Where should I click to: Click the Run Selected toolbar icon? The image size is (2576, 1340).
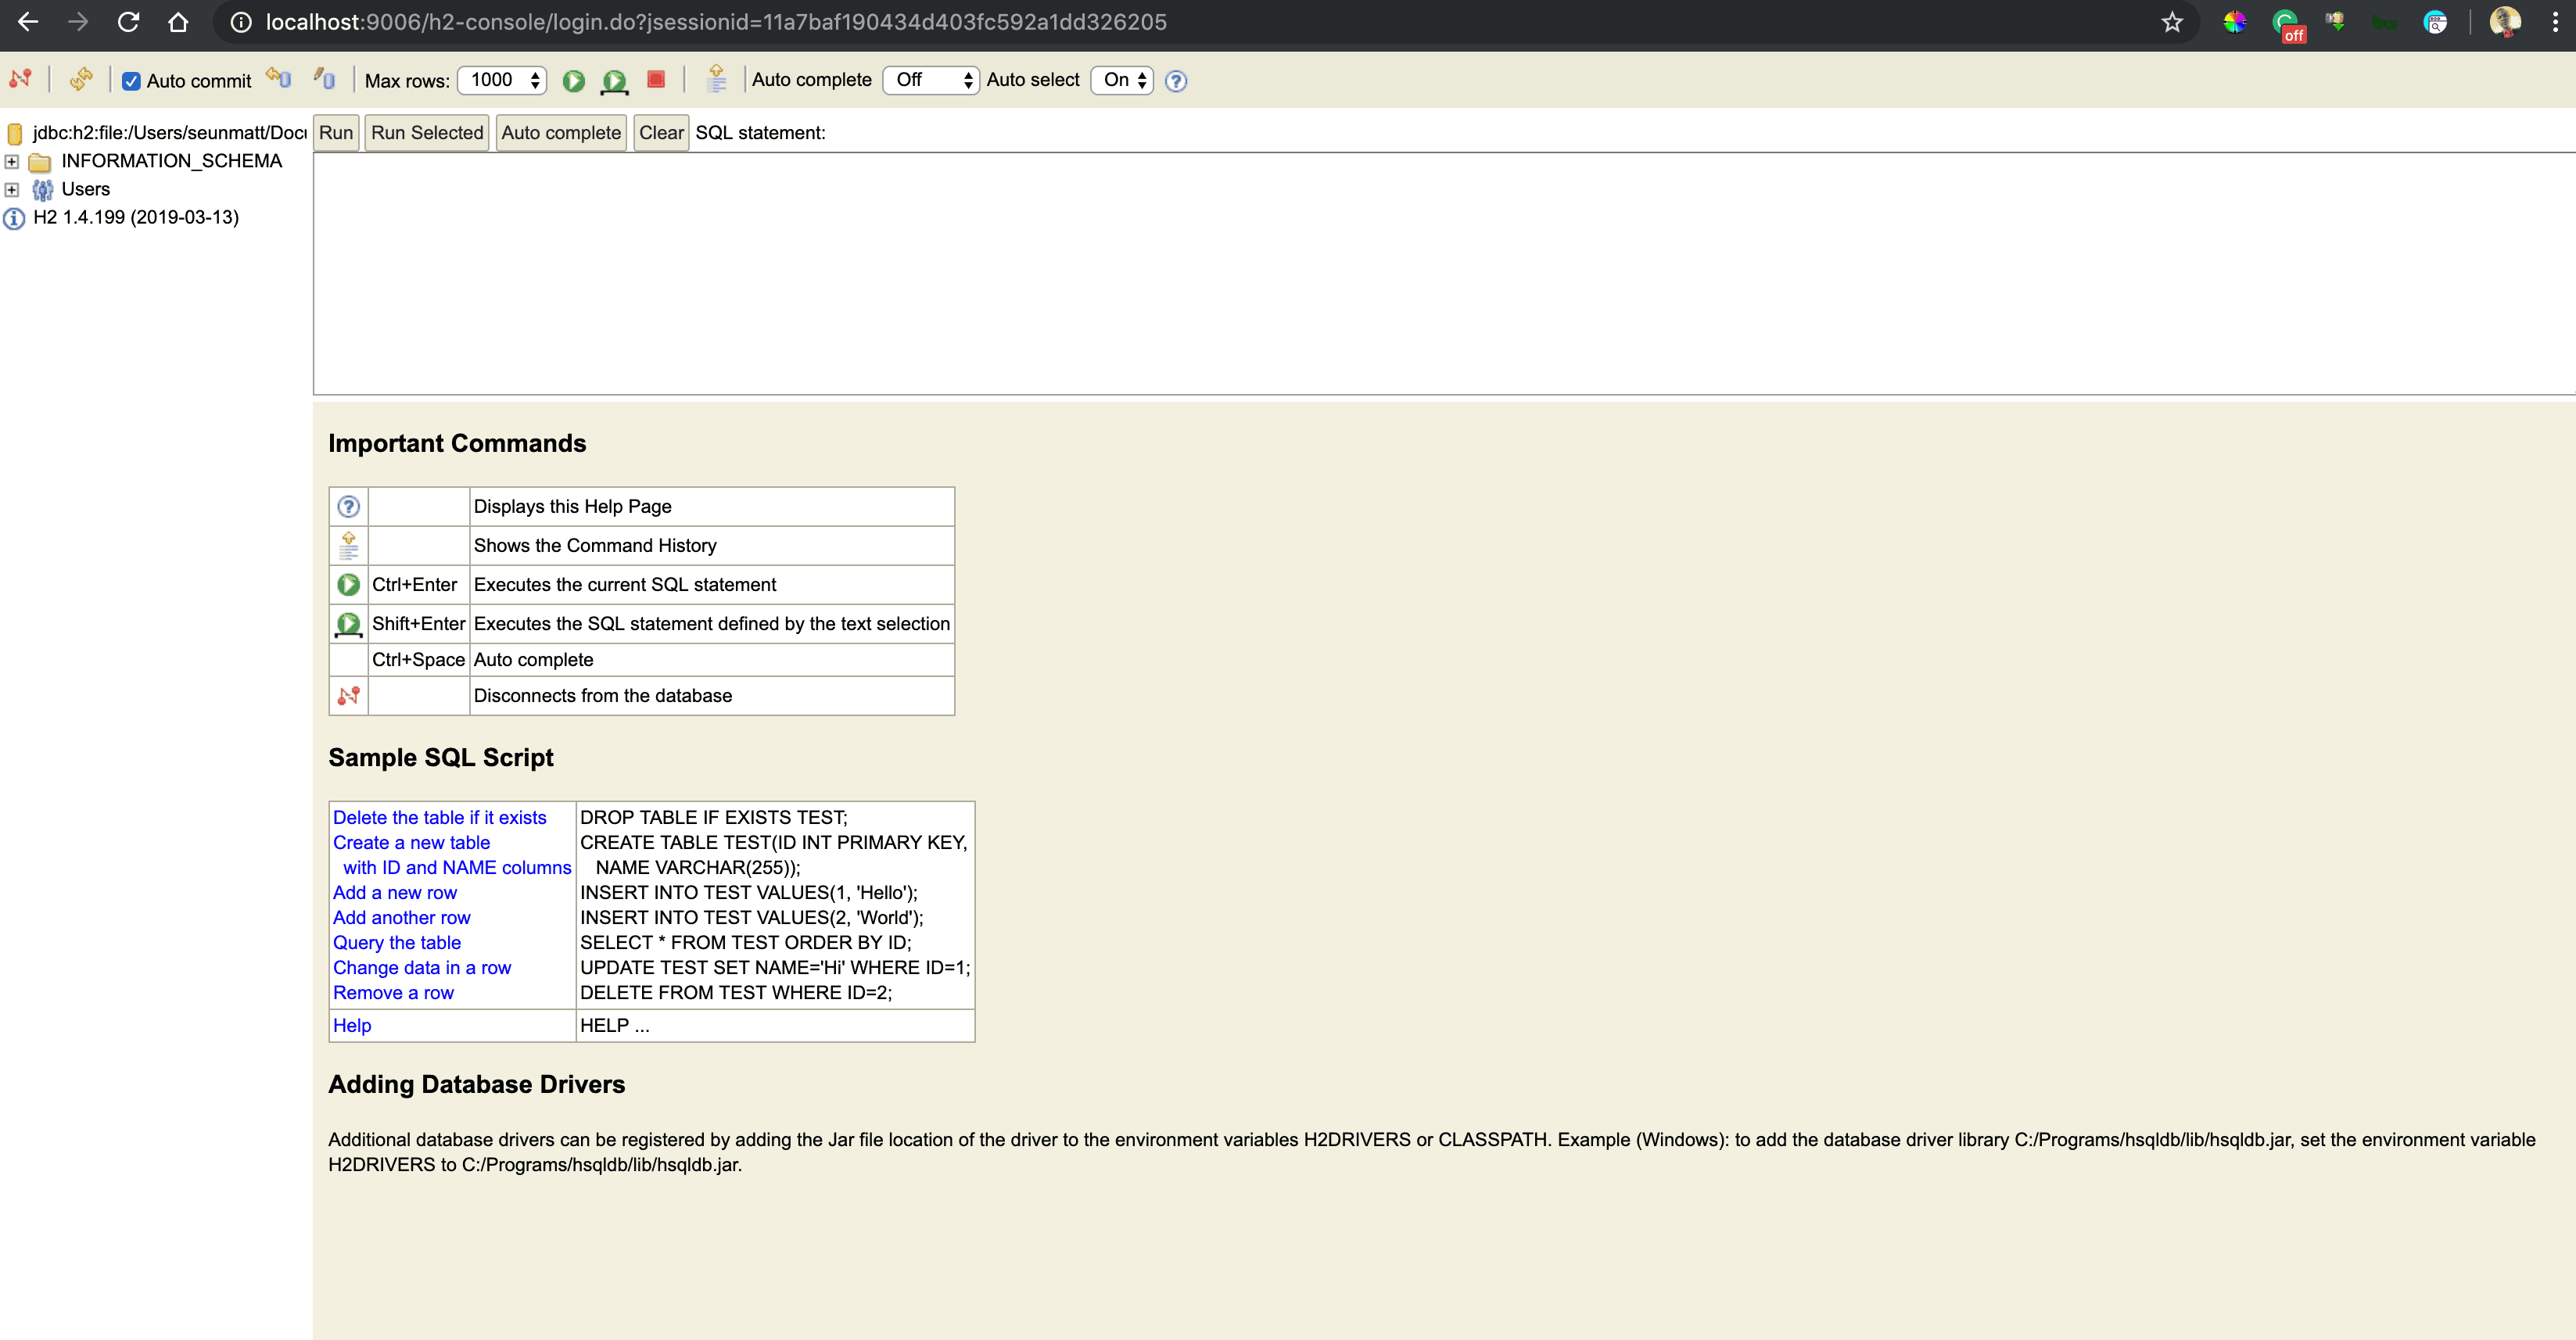coord(614,81)
